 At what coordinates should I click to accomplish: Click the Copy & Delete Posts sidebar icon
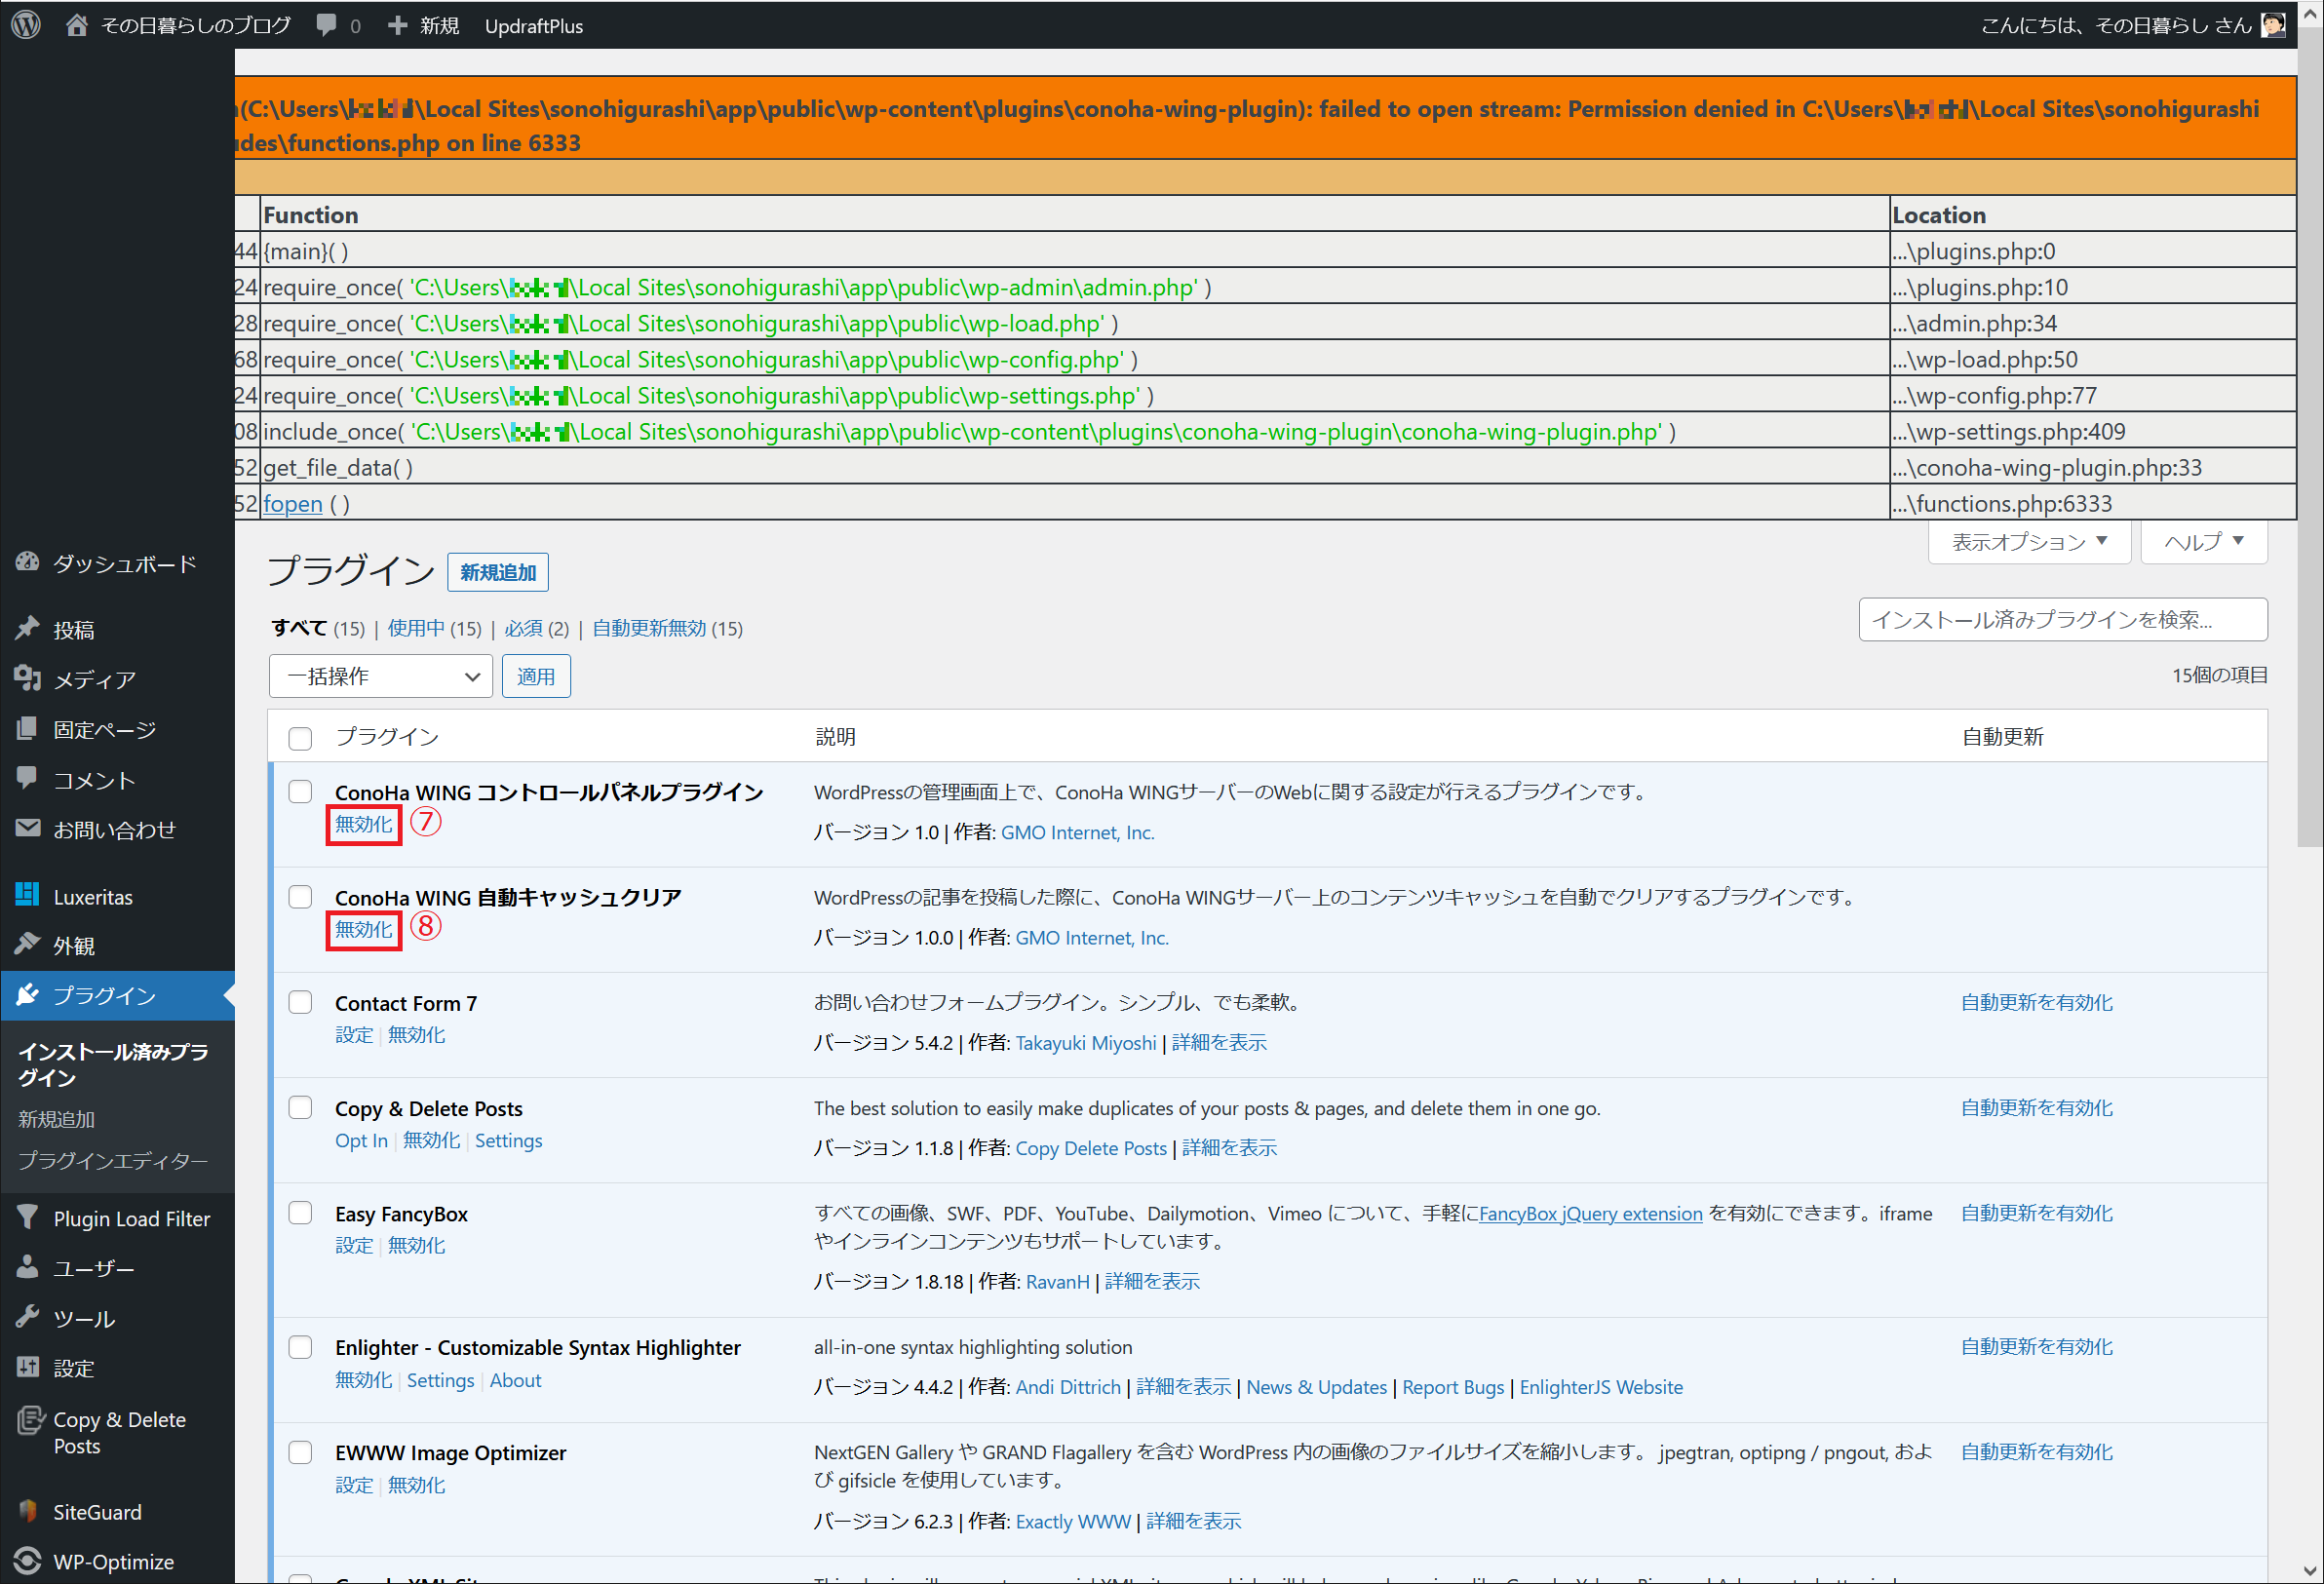(30, 1420)
